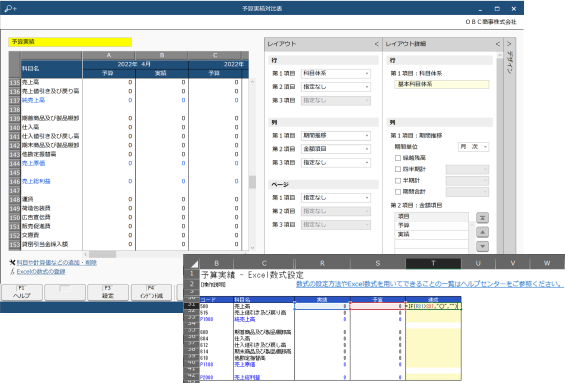Collapse the レイアウト詳細 panel with its arrow

click(497, 44)
